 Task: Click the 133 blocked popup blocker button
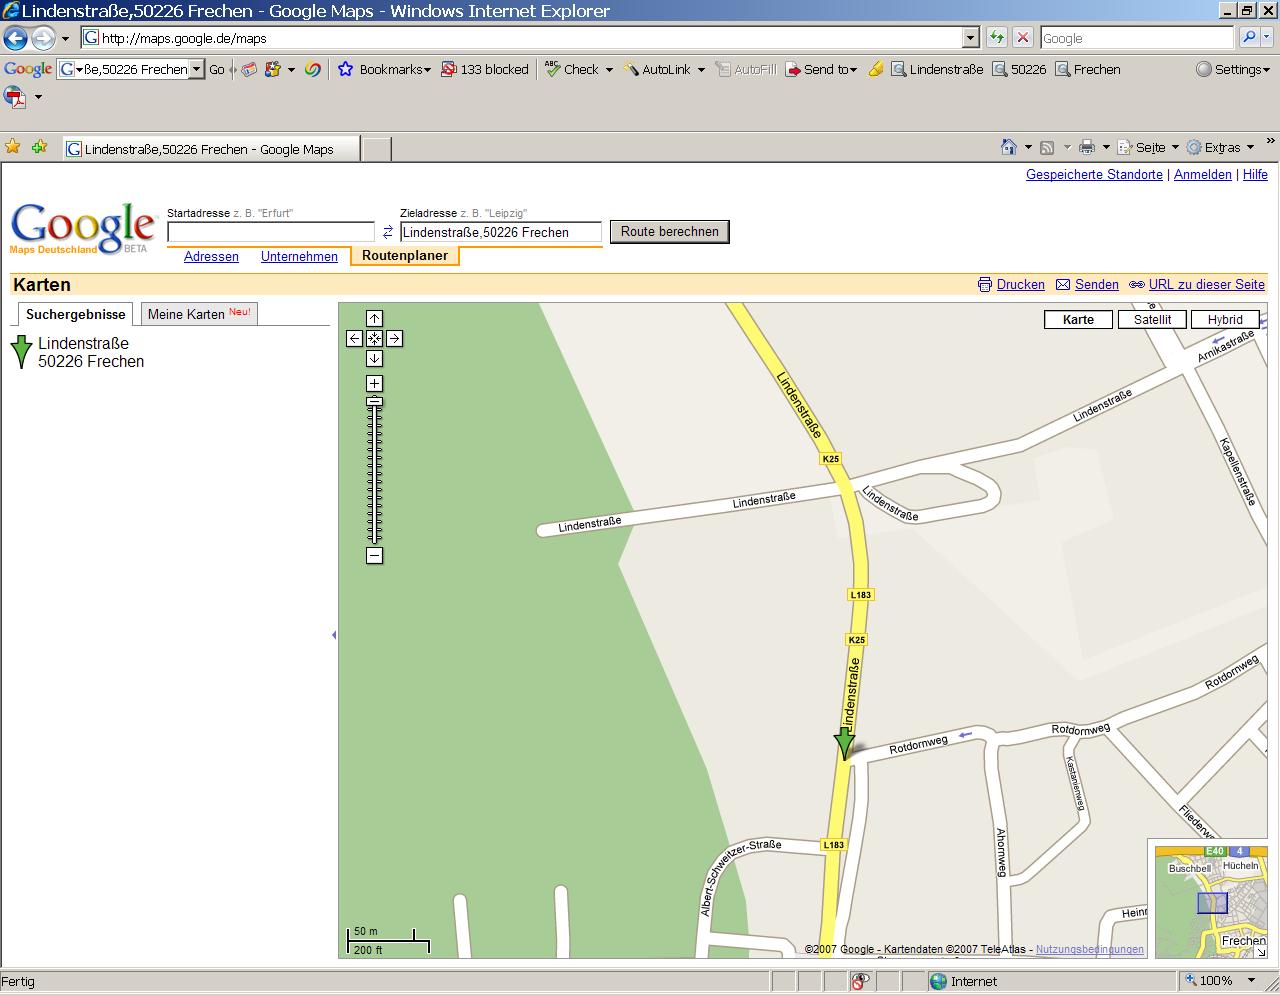click(485, 69)
